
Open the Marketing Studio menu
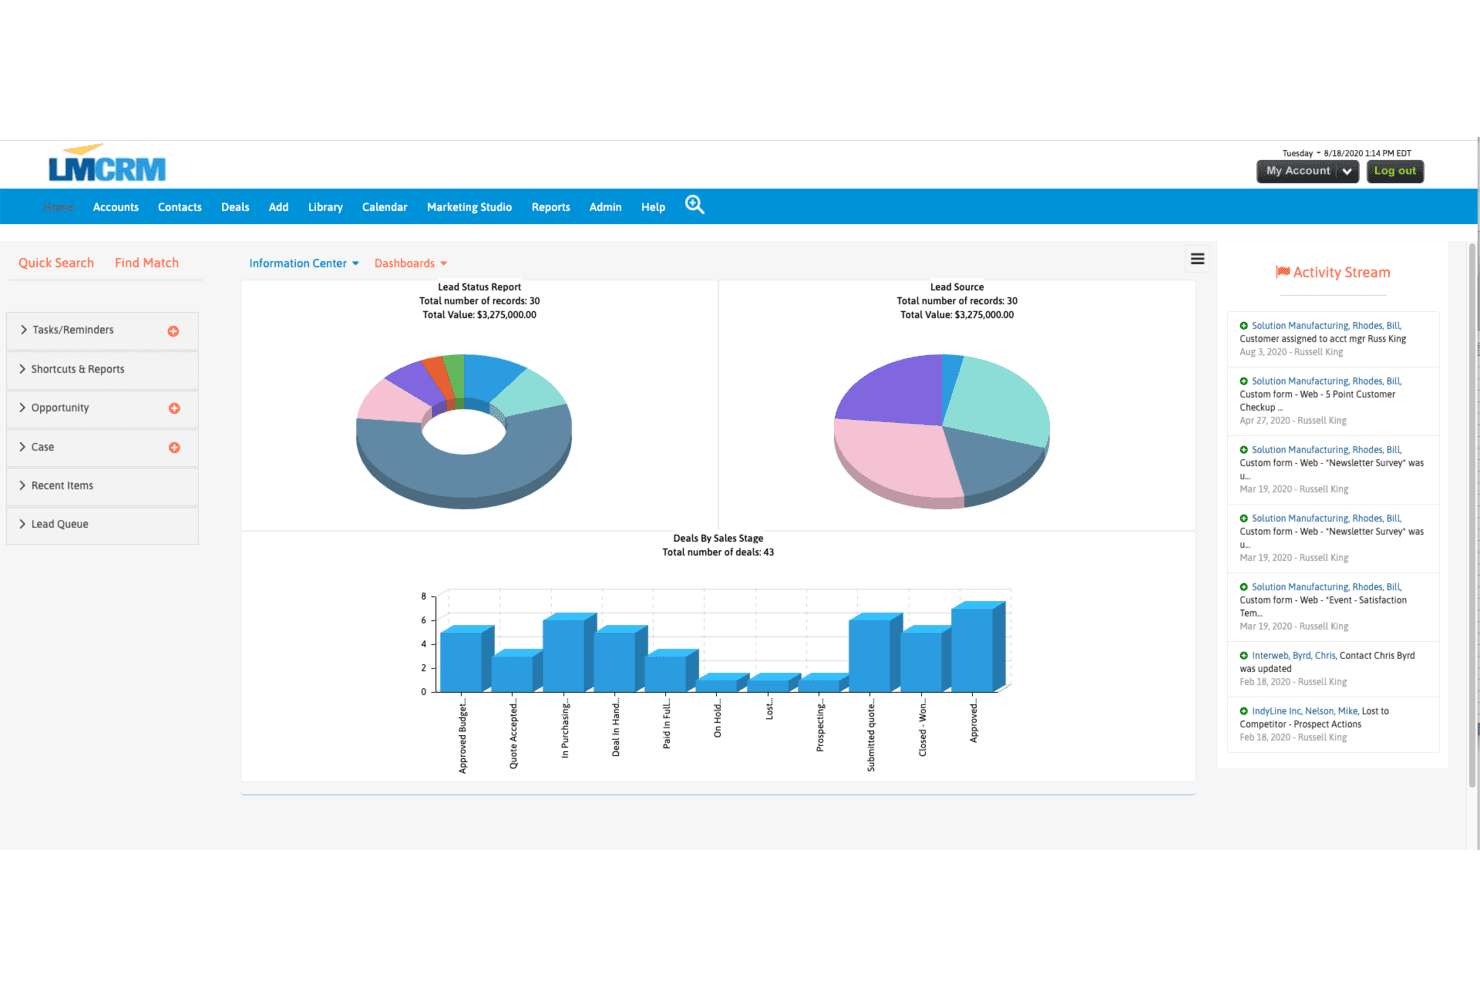[469, 207]
